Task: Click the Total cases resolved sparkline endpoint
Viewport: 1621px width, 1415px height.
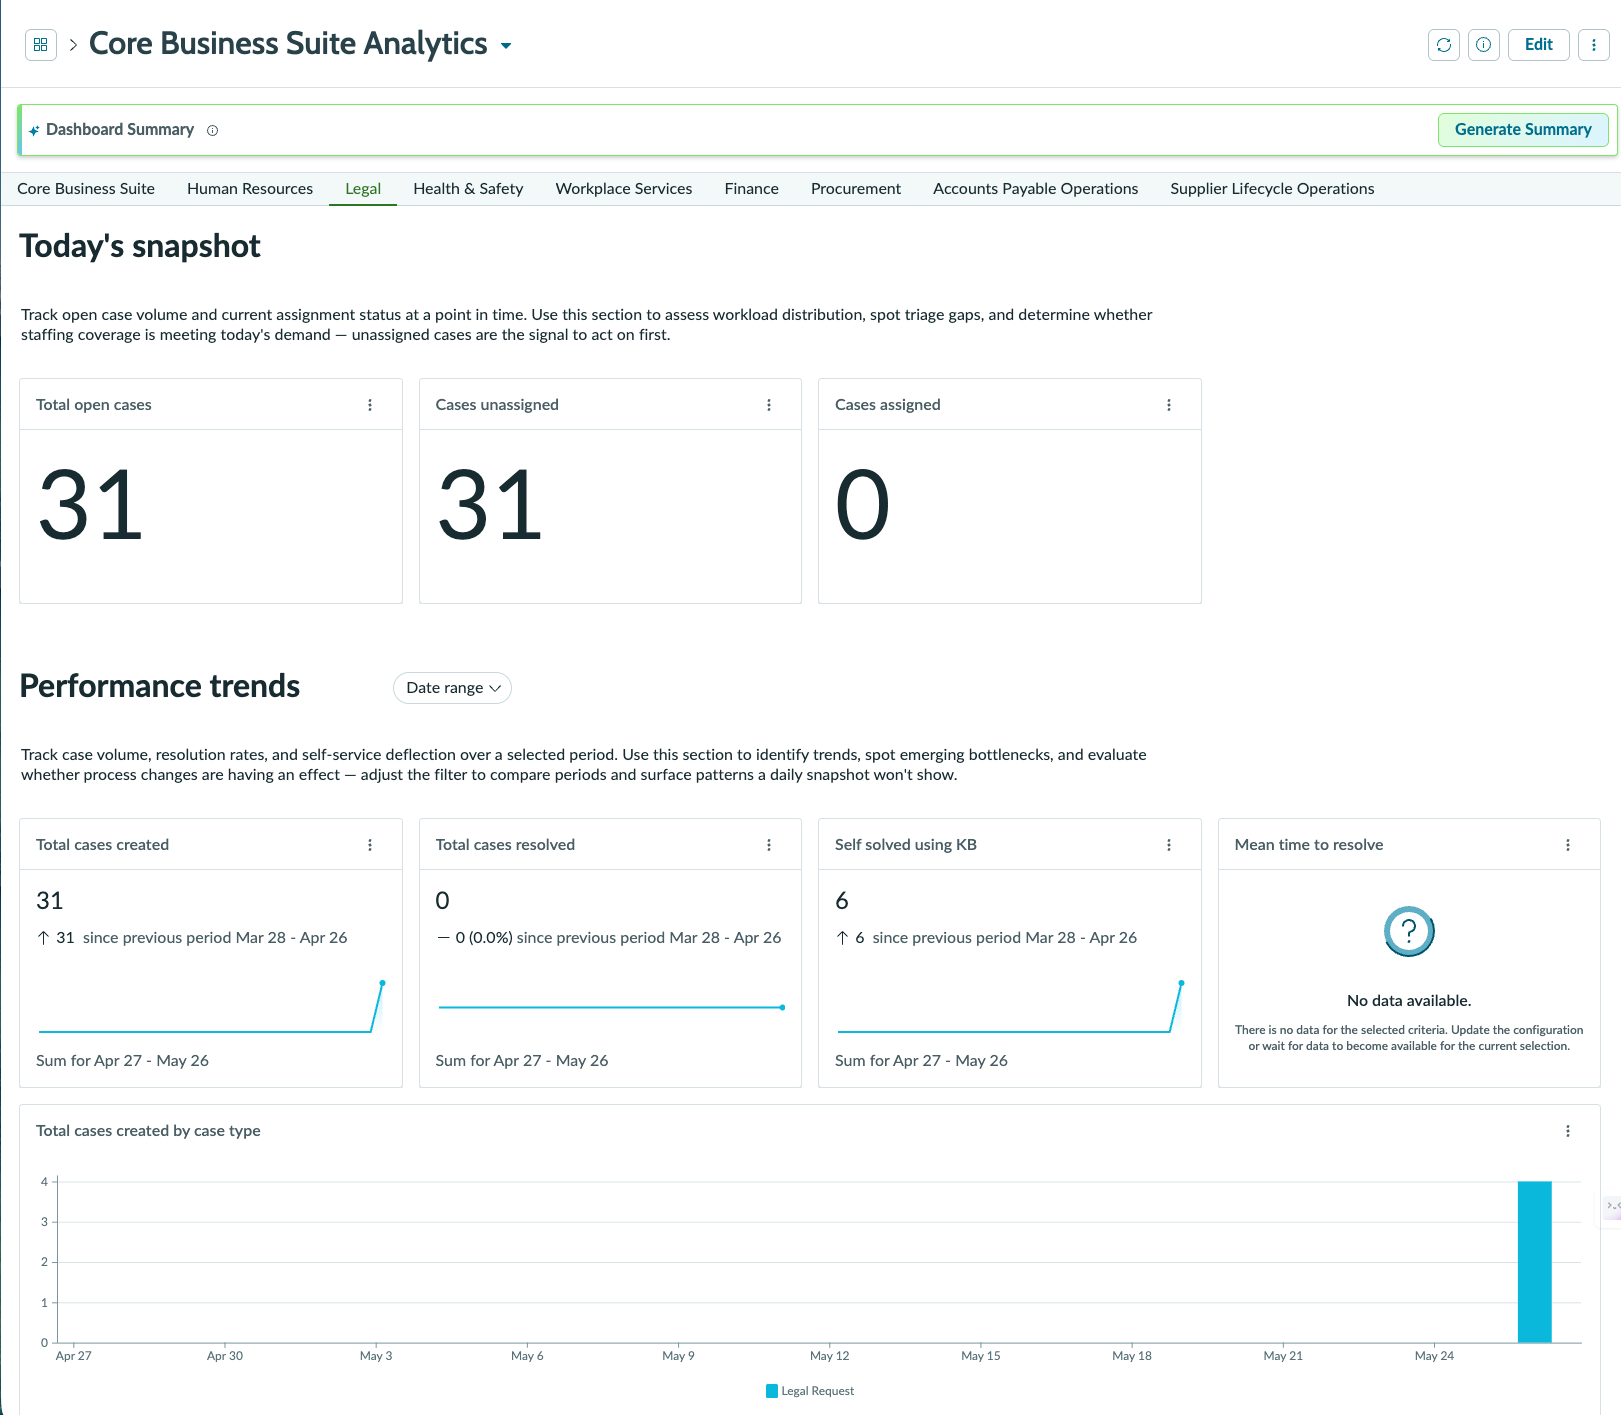Action: click(782, 1007)
